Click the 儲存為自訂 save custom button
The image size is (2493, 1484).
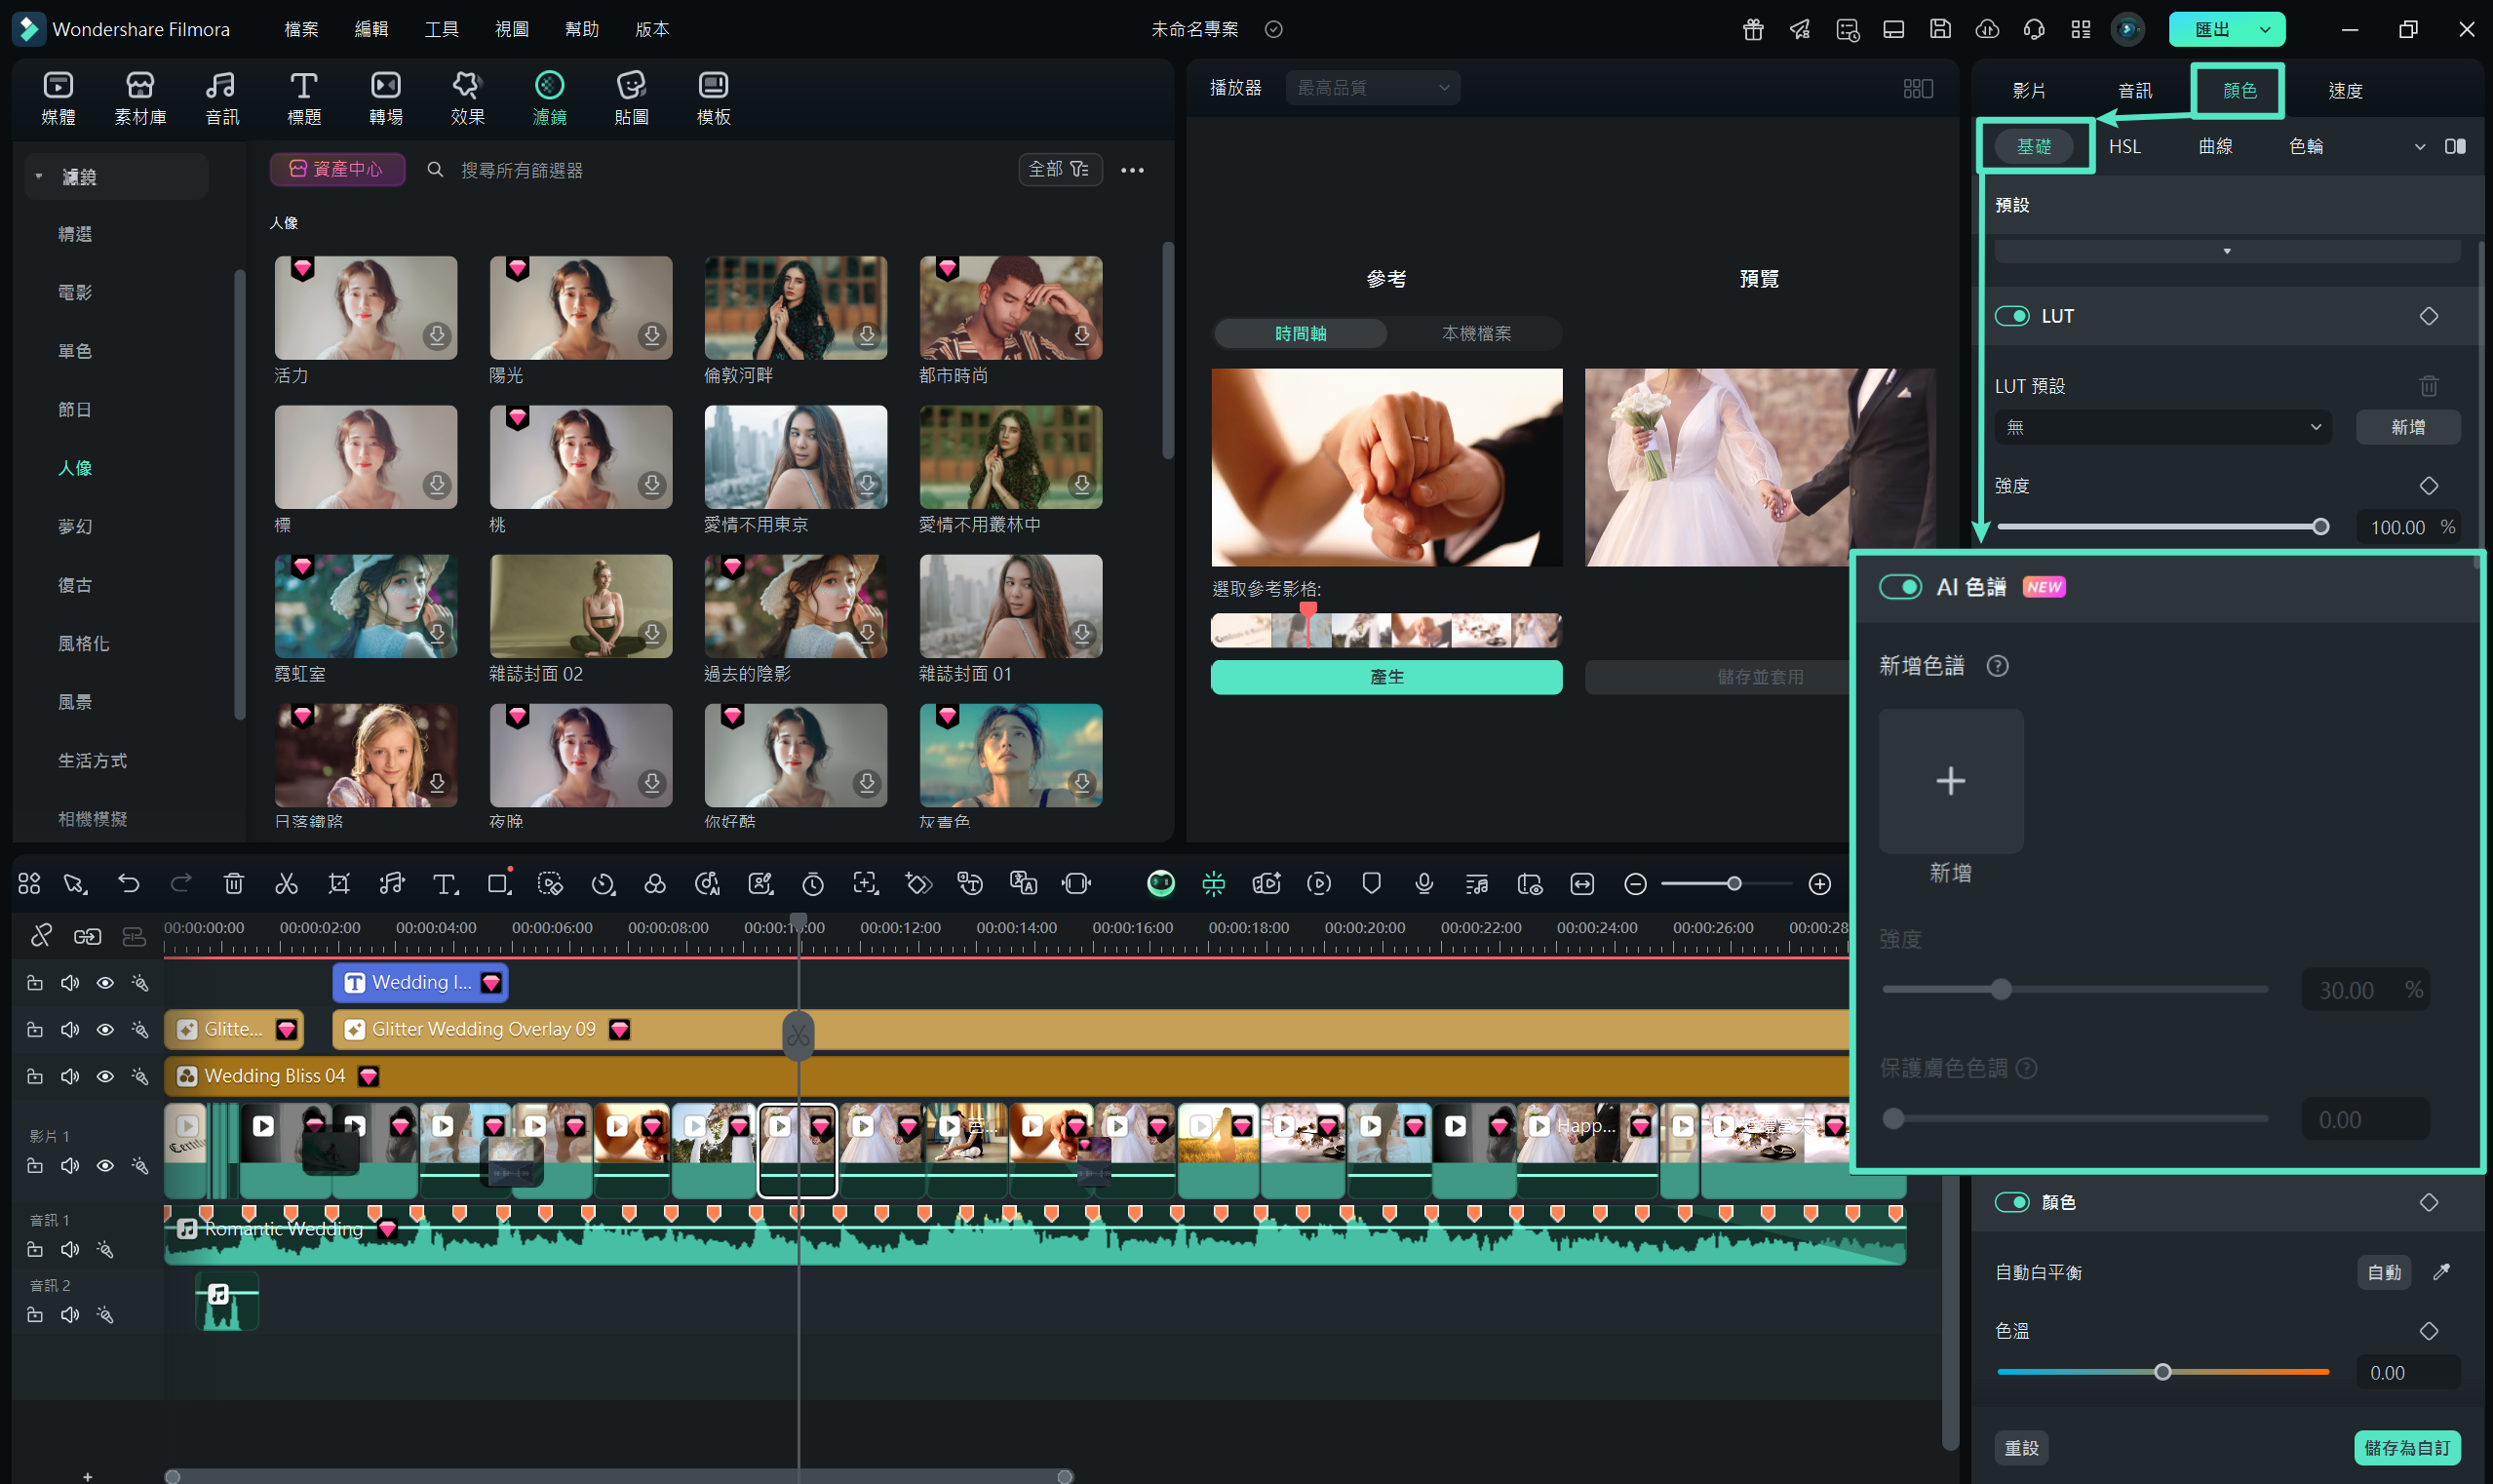pyautogui.click(x=2406, y=1448)
